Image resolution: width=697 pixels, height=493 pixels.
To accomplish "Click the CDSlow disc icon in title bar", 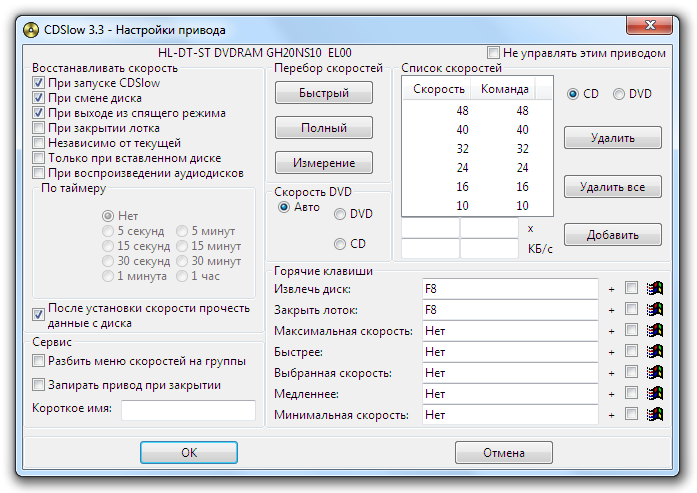I will pyautogui.click(x=31, y=30).
